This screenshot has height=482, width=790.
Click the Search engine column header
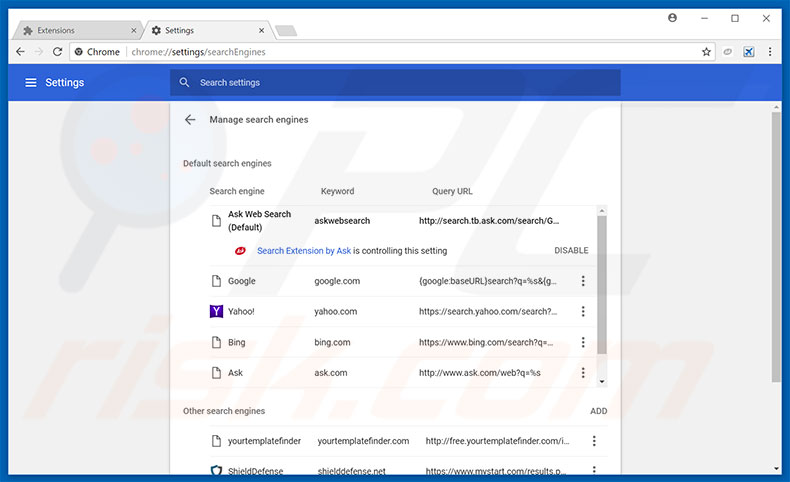pyautogui.click(x=237, y=191)
